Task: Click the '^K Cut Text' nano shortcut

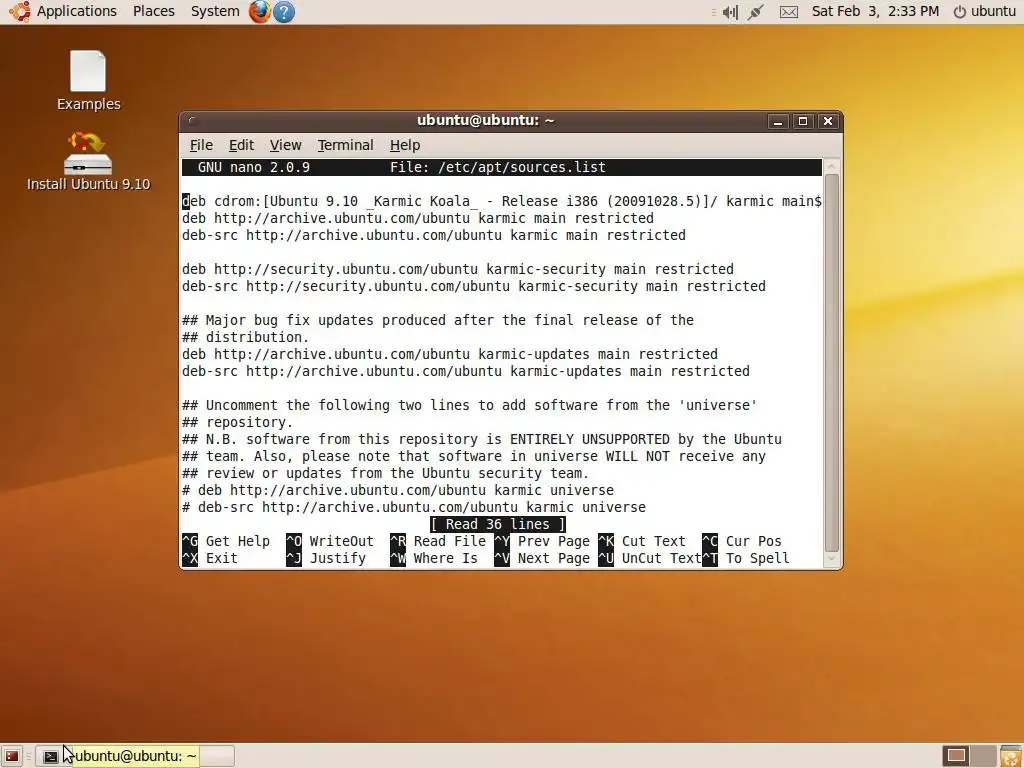Action: coord(642,541)
